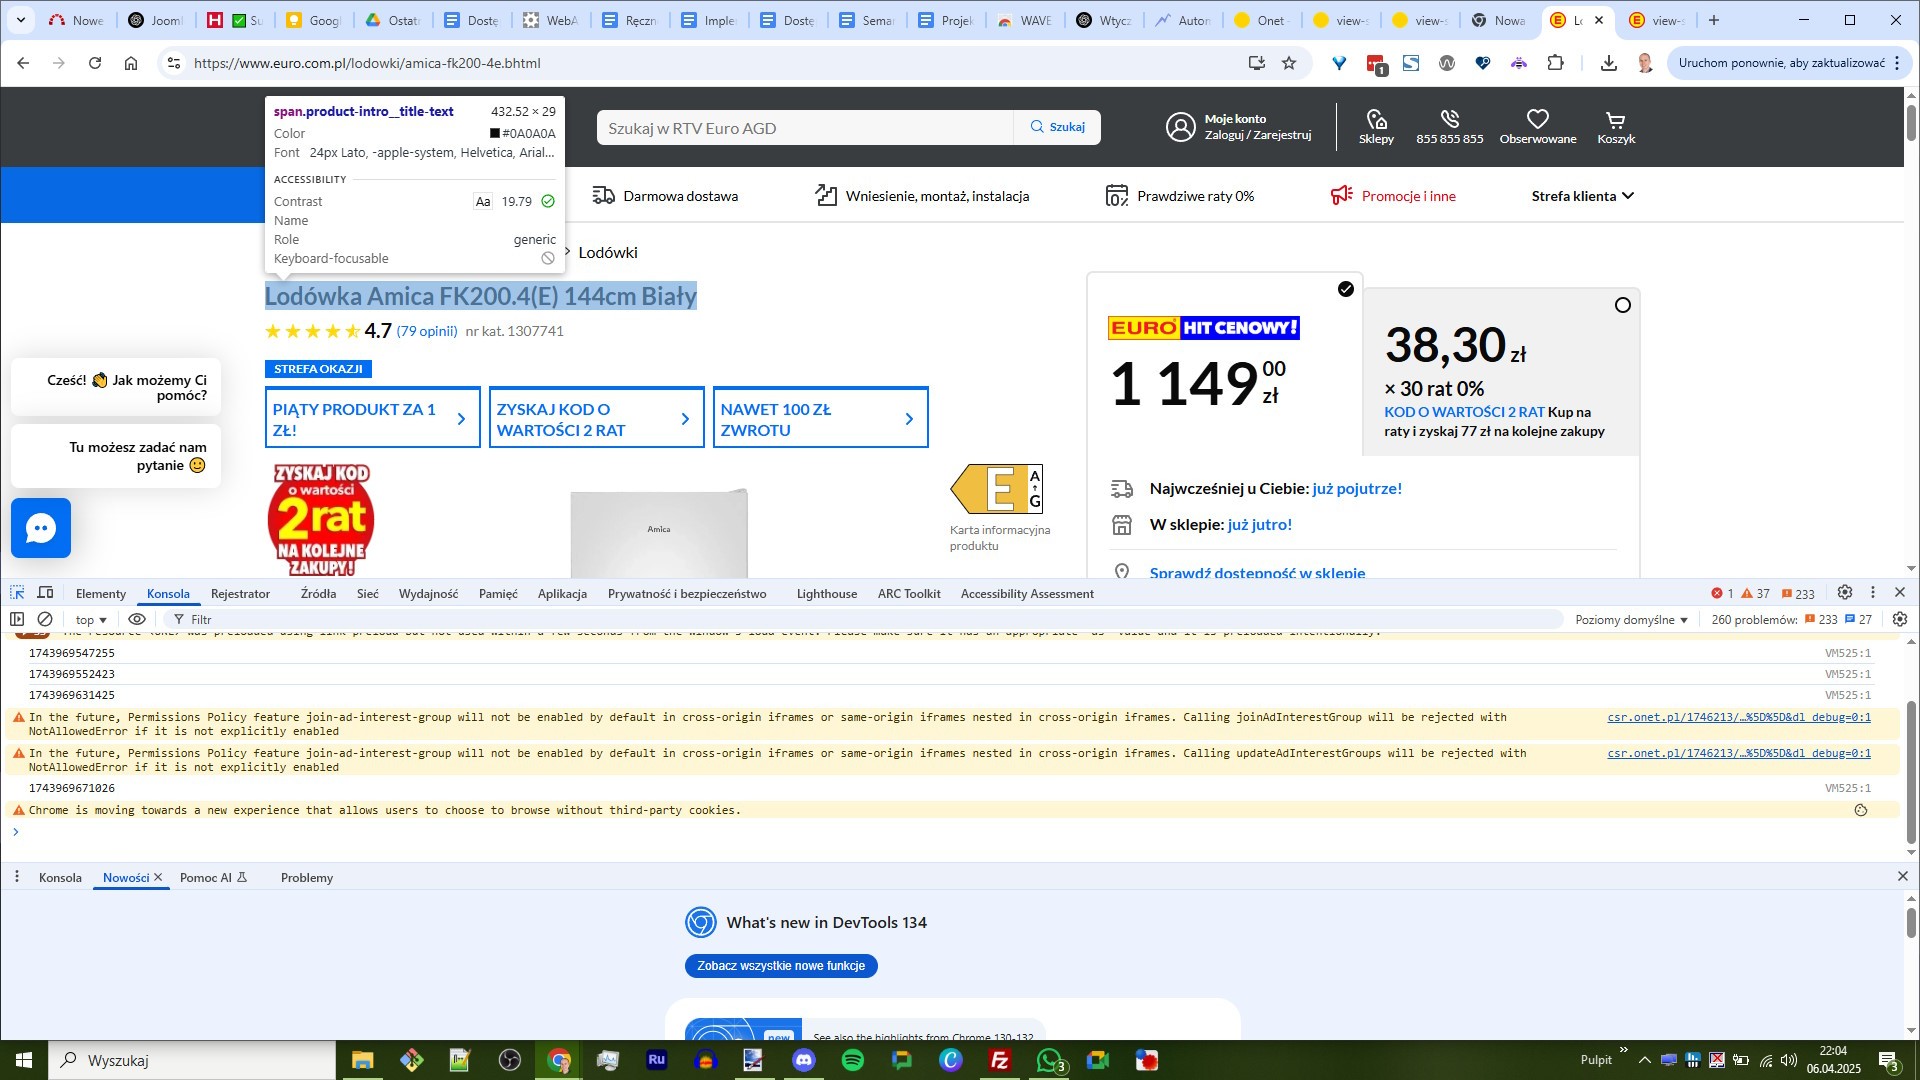Open Promocje i inne link
Screen dimensions: 1920x1080
point(1393,196)
